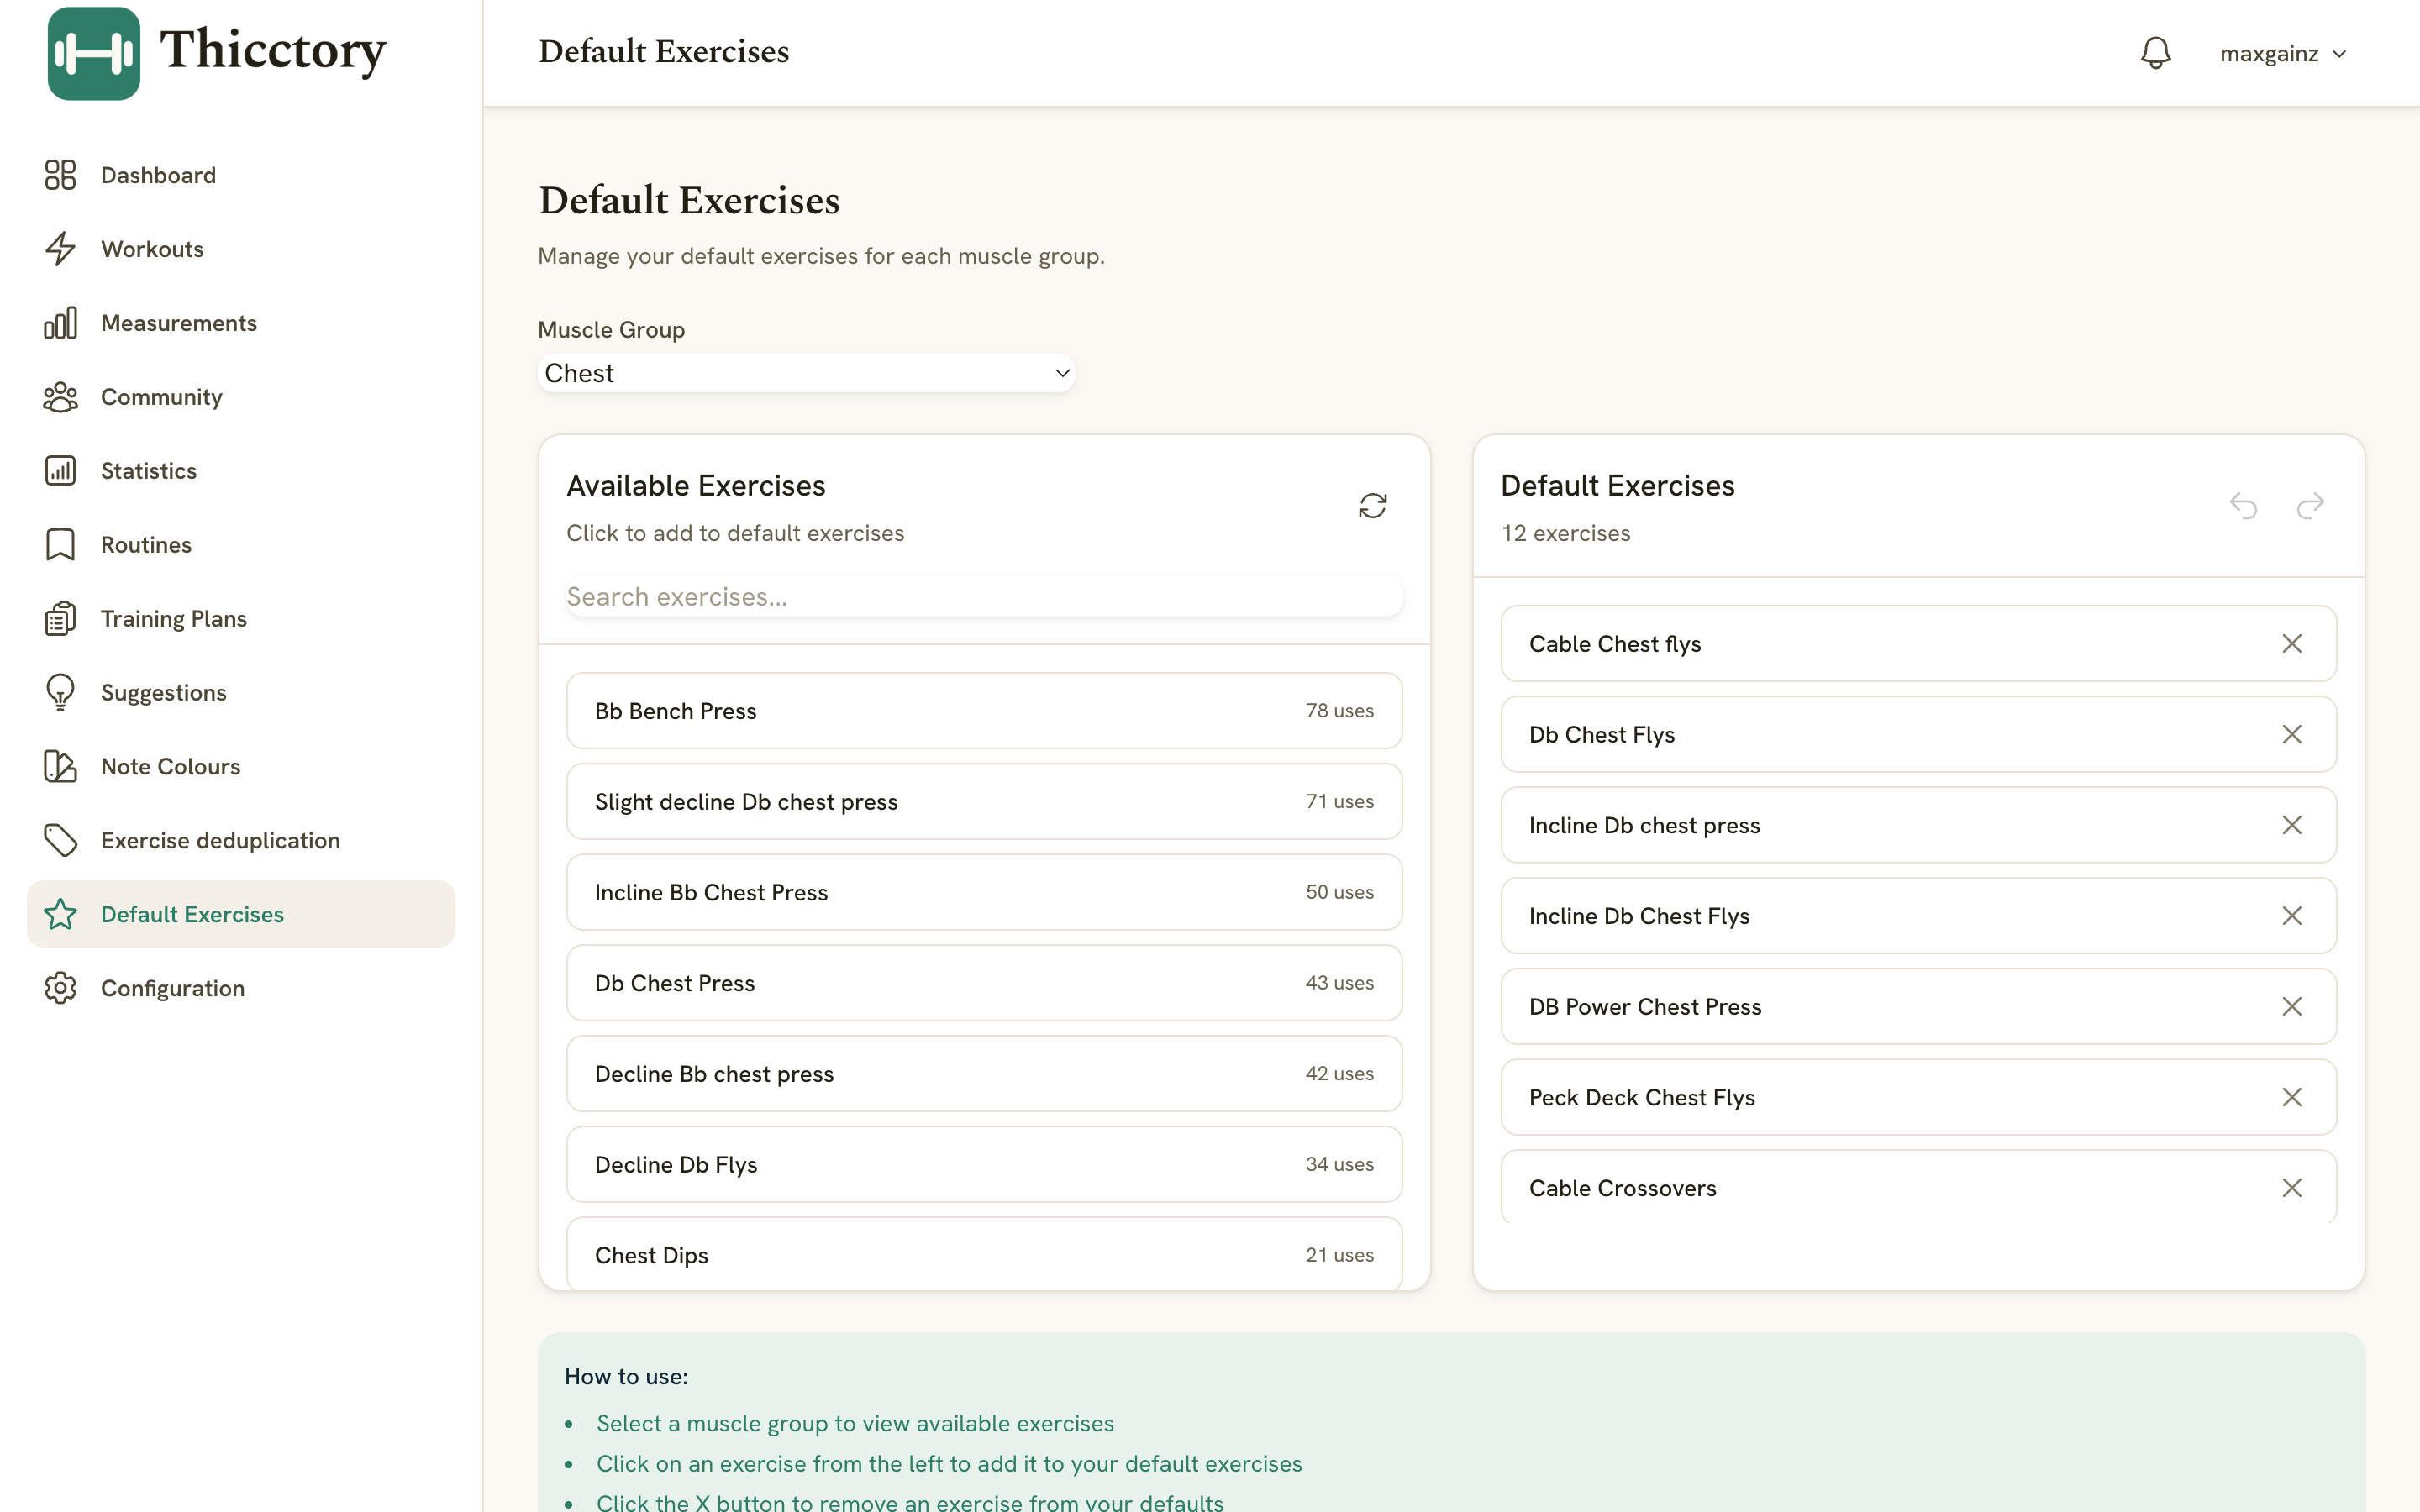The height and width of the screenshot is (1512, 2420).
Task: Add Decline Db Flys to defaults
Action: click(984, 1165)
